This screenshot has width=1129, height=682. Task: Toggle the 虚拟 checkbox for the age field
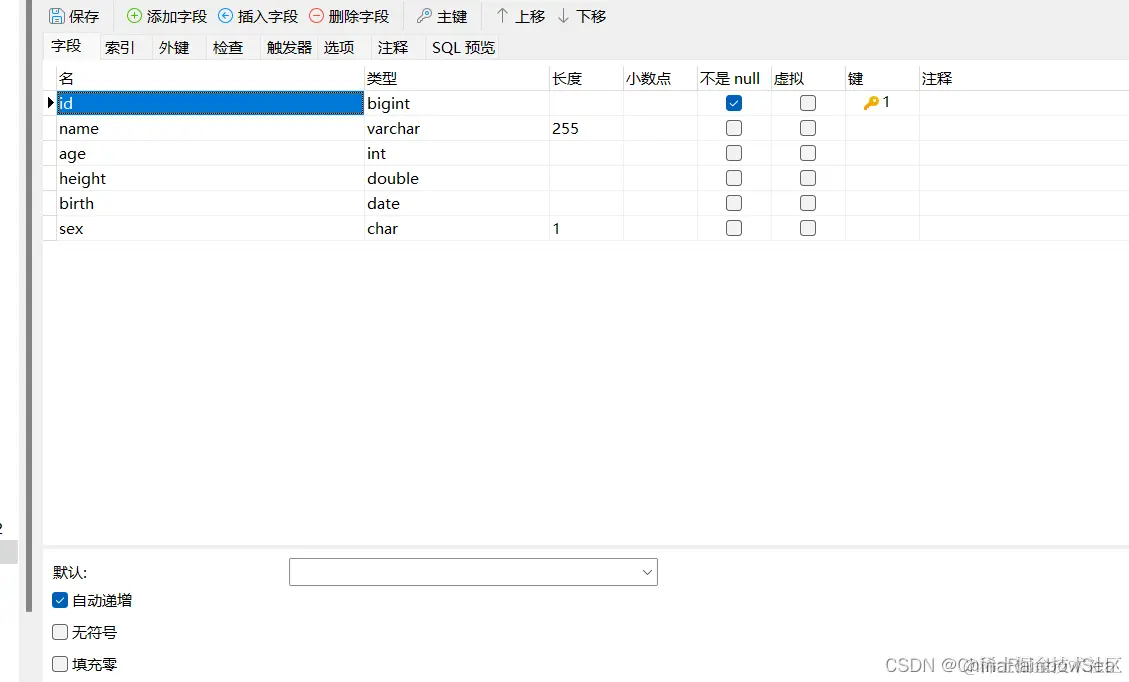tap(807, 153)
